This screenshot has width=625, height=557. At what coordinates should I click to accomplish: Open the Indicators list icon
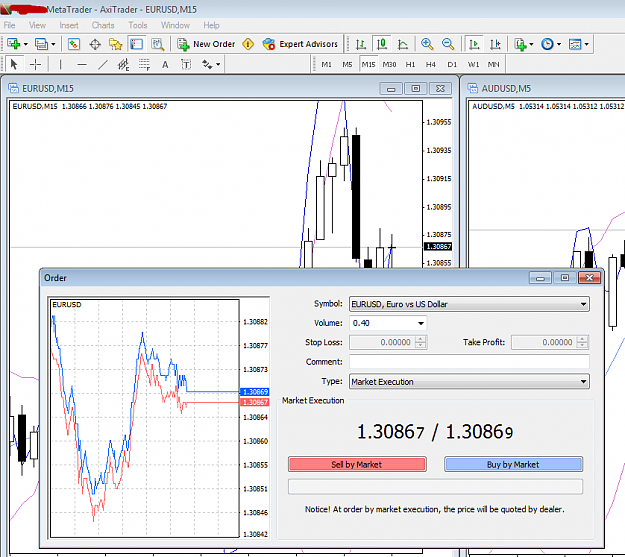[x=521, y=44]
